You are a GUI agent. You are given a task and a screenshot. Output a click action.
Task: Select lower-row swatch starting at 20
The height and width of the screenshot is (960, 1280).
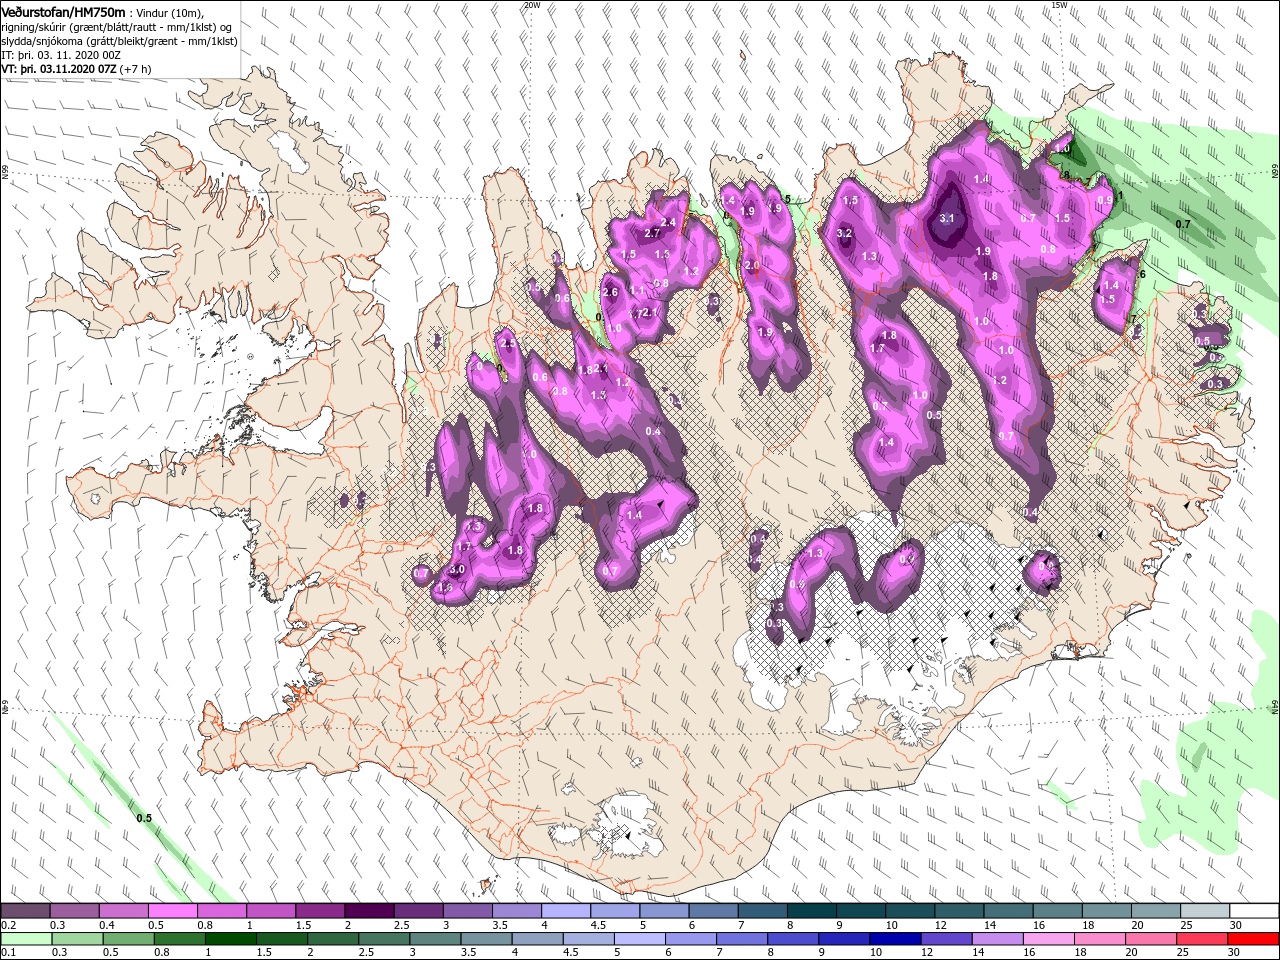(x=1149, y=939)
